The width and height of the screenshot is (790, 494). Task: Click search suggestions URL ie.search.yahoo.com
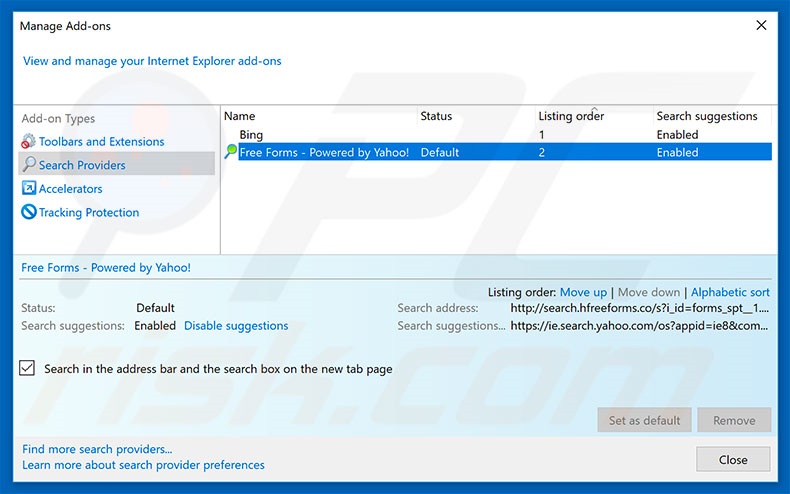pos(639,326)
